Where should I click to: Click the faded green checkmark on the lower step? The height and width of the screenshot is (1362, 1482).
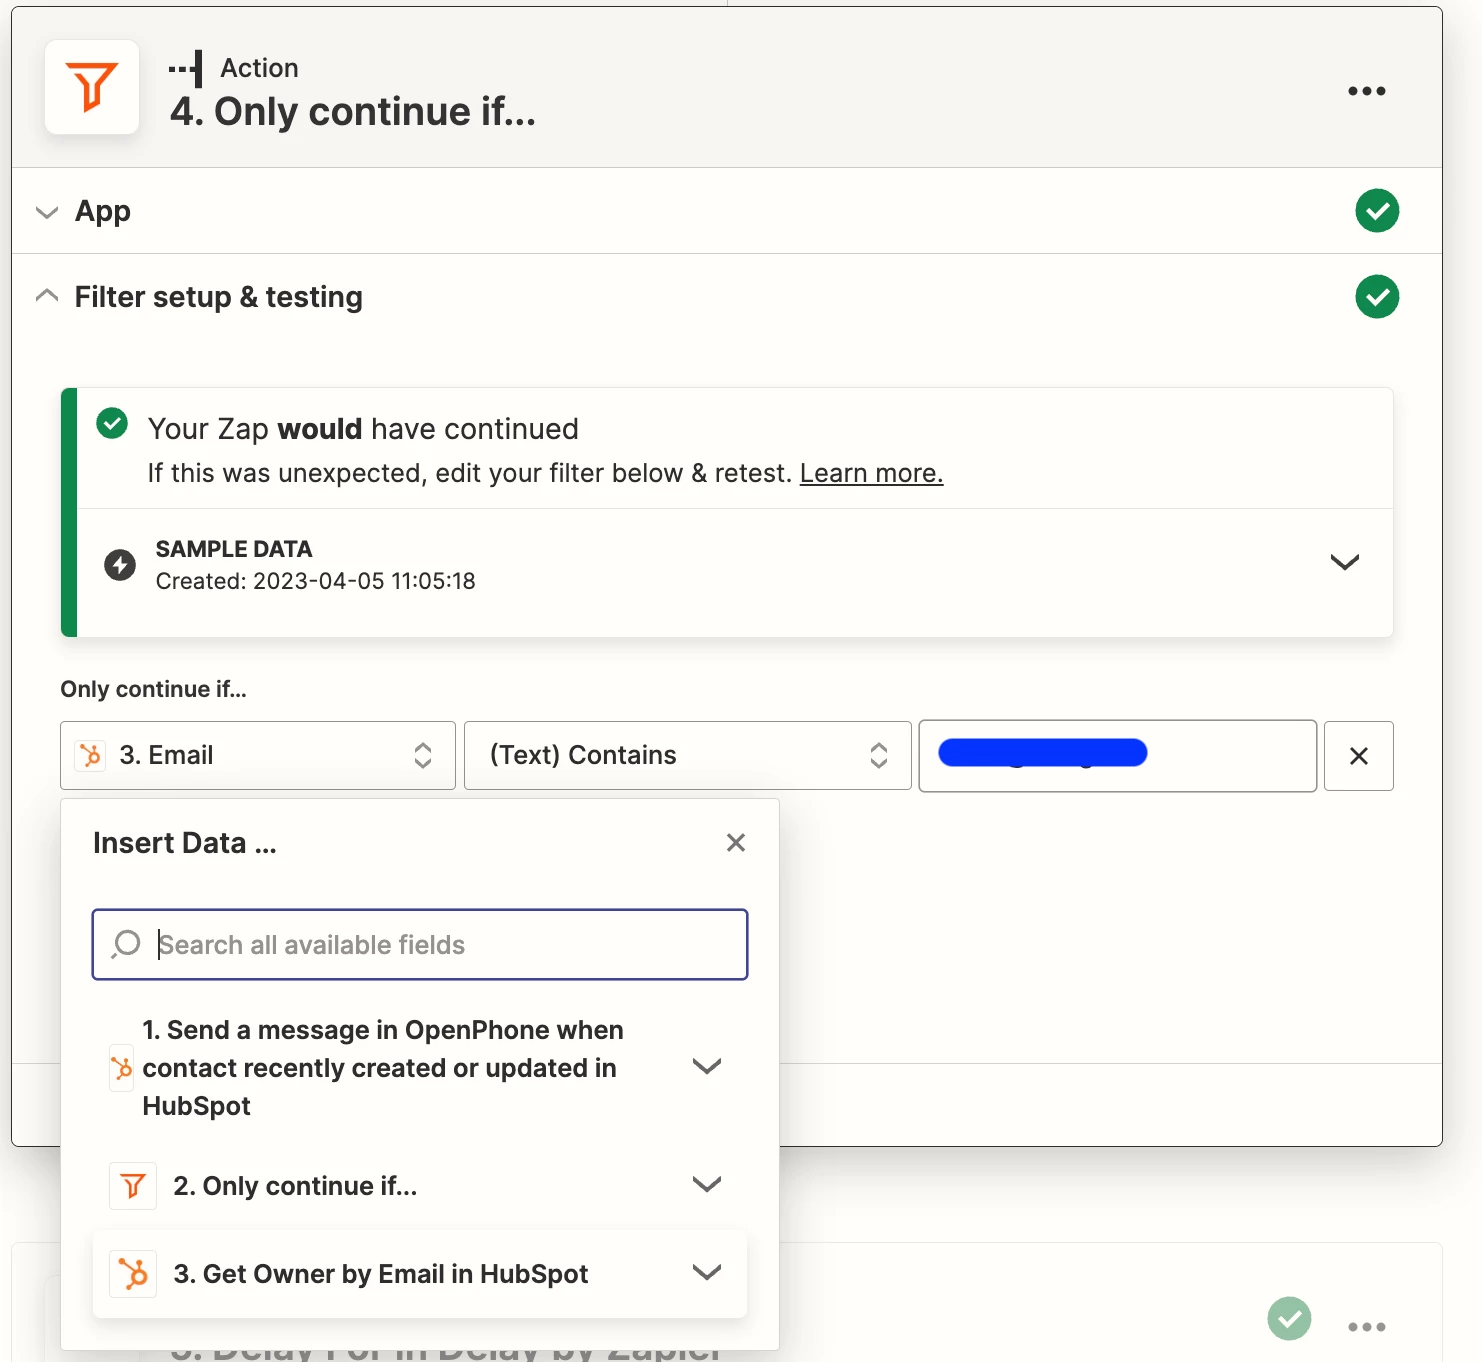click(x=1290, y=1319)
